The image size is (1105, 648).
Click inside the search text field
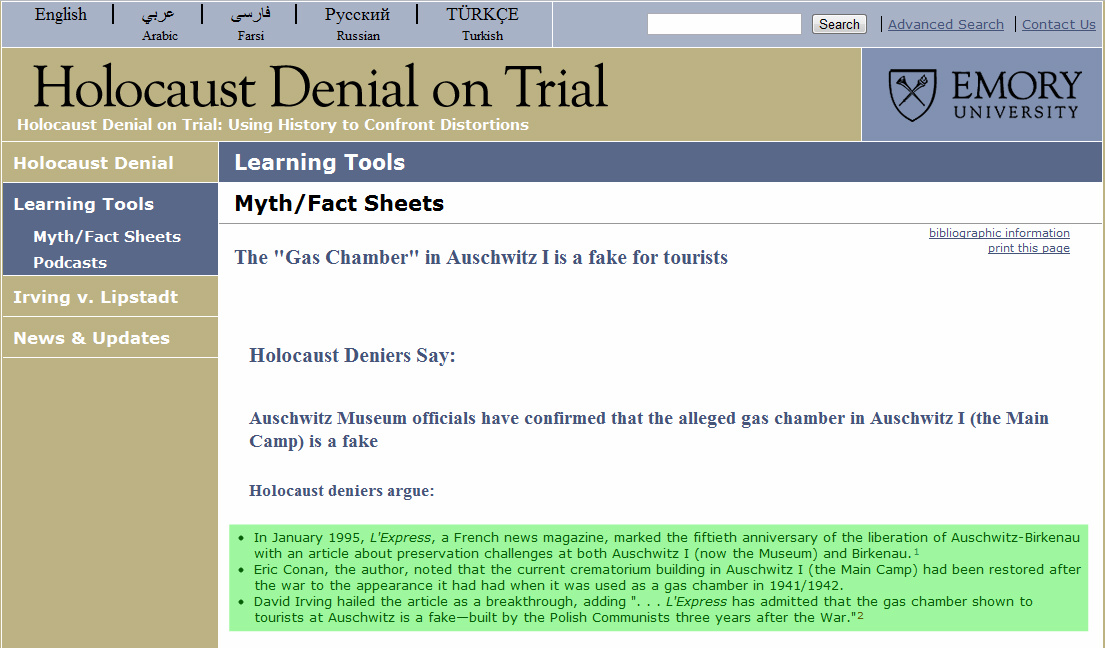pos(724,24)
